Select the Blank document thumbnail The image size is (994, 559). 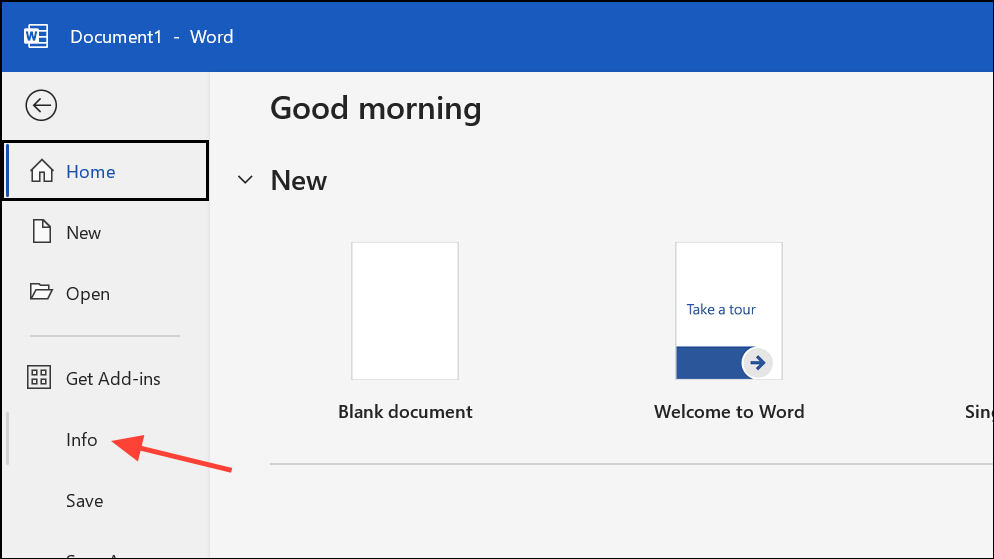(x=405, y=311)
